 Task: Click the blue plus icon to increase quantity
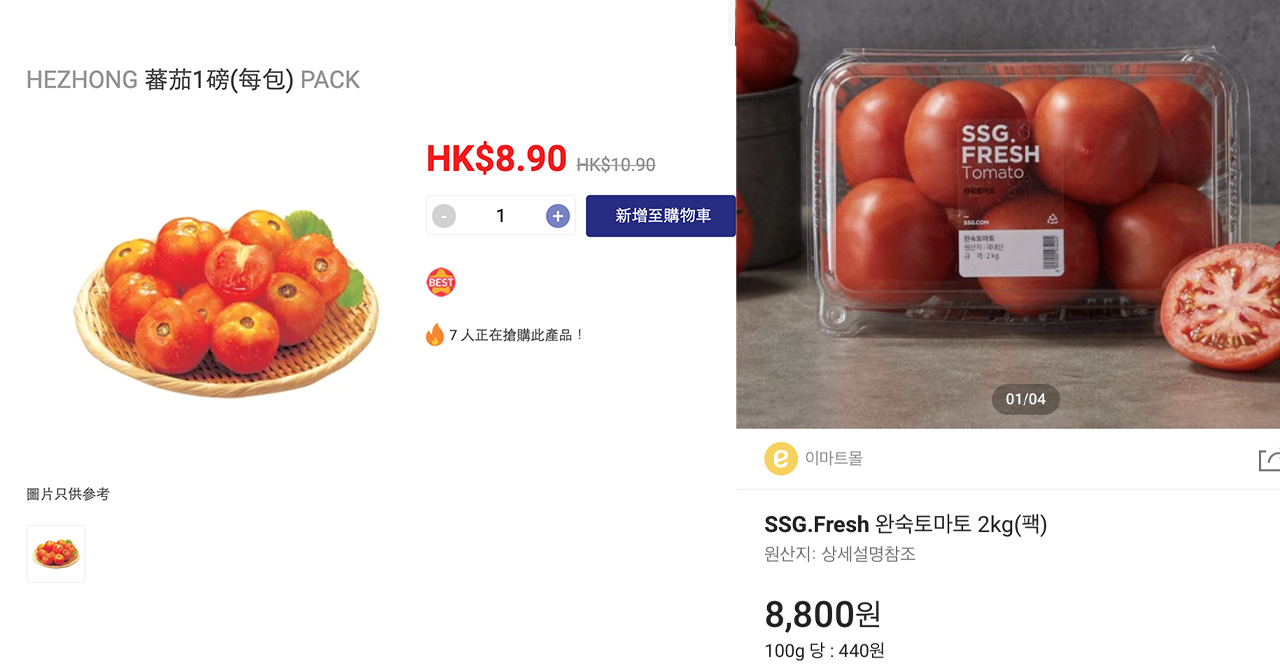(557, 215)
